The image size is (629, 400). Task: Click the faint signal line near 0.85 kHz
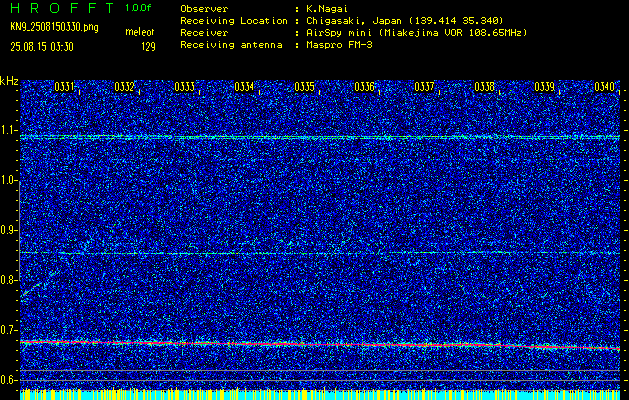320,253
